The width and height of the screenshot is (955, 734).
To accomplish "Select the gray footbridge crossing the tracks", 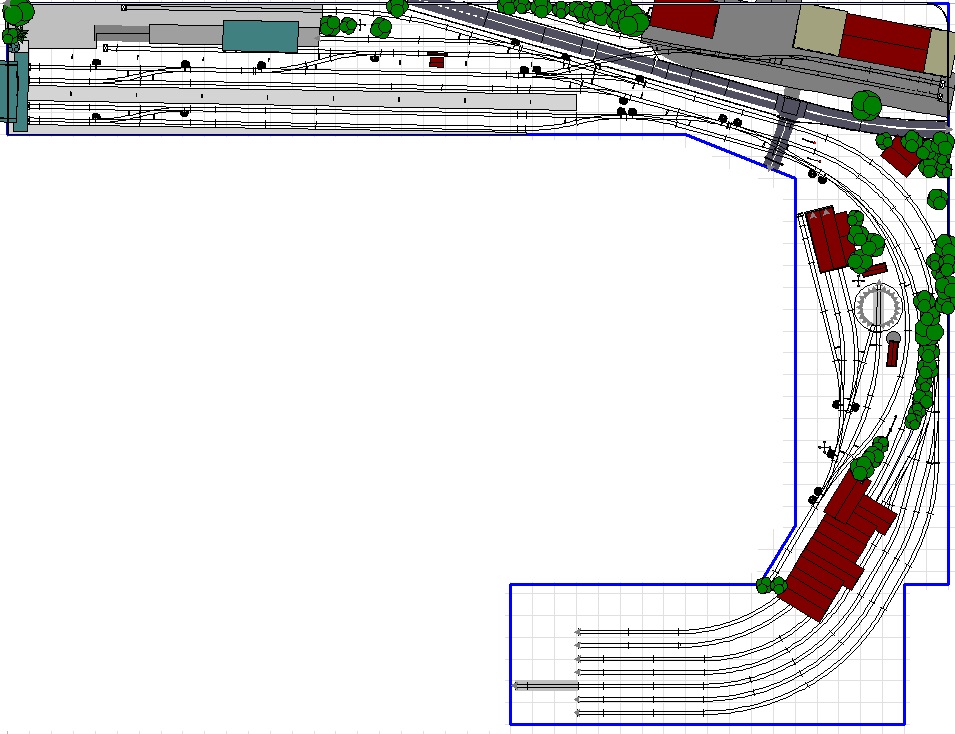I will point(783,133).
